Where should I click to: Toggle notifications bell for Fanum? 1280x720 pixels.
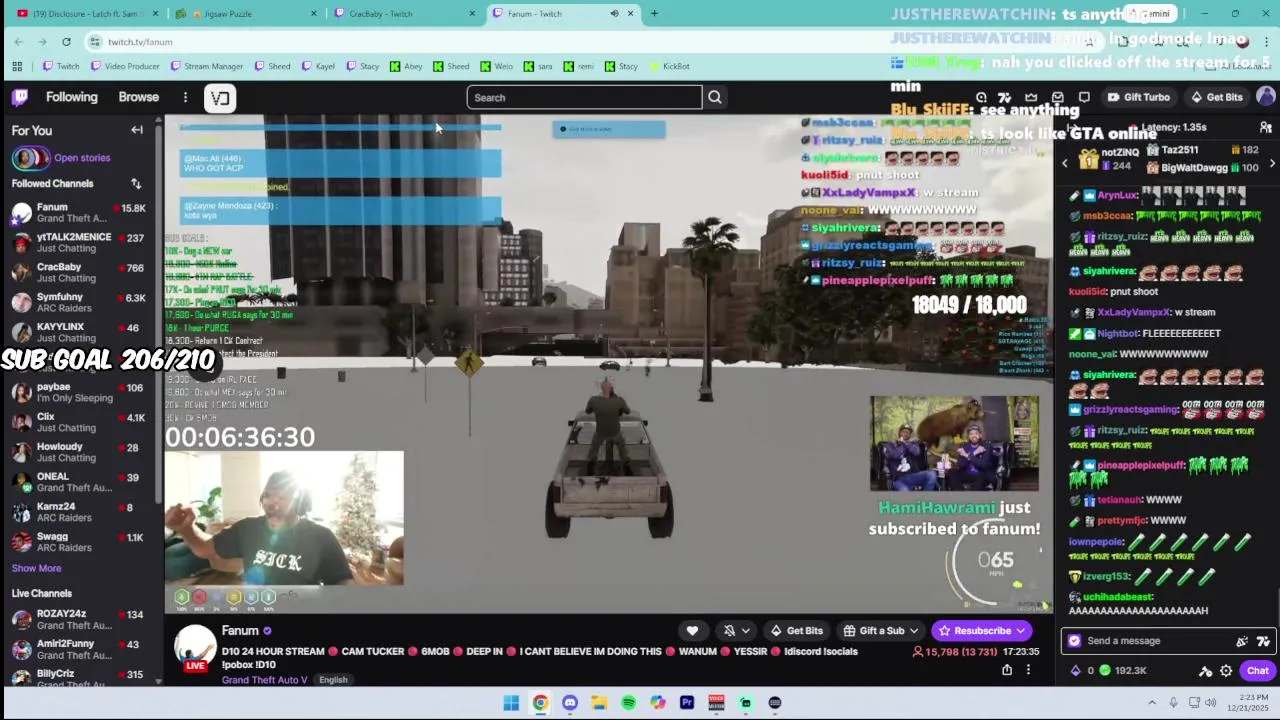[x=735, y=631]
